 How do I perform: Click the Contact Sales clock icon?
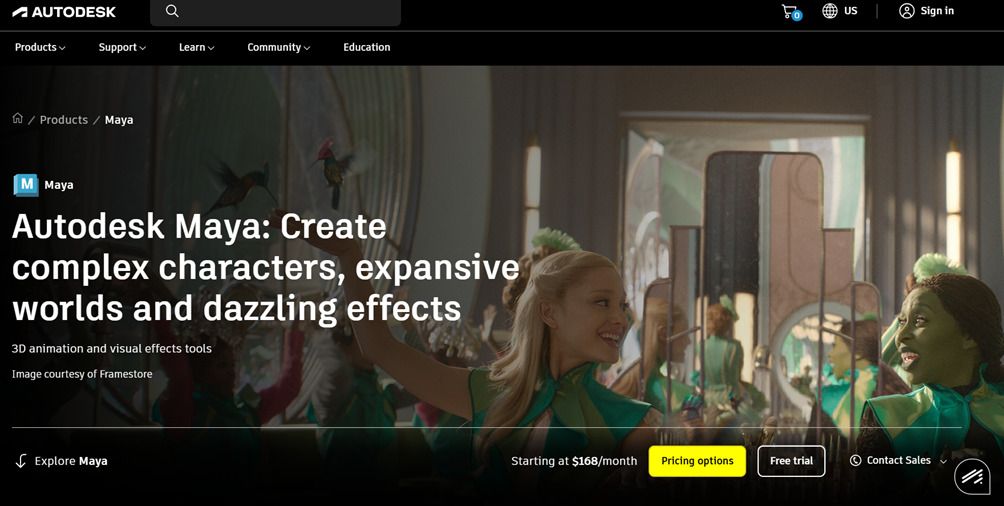pos(855,461)
